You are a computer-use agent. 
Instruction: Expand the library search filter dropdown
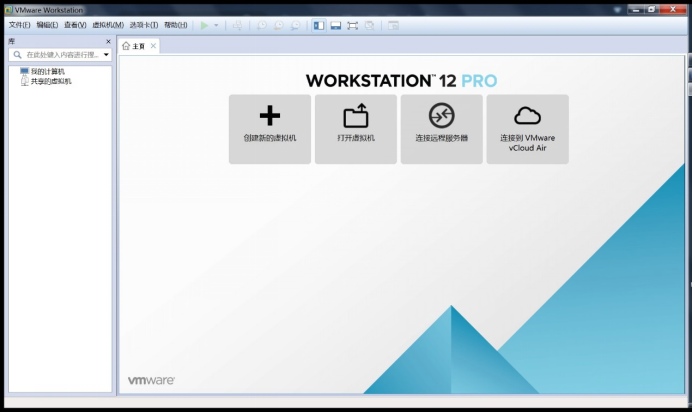(x=107, y=55)
